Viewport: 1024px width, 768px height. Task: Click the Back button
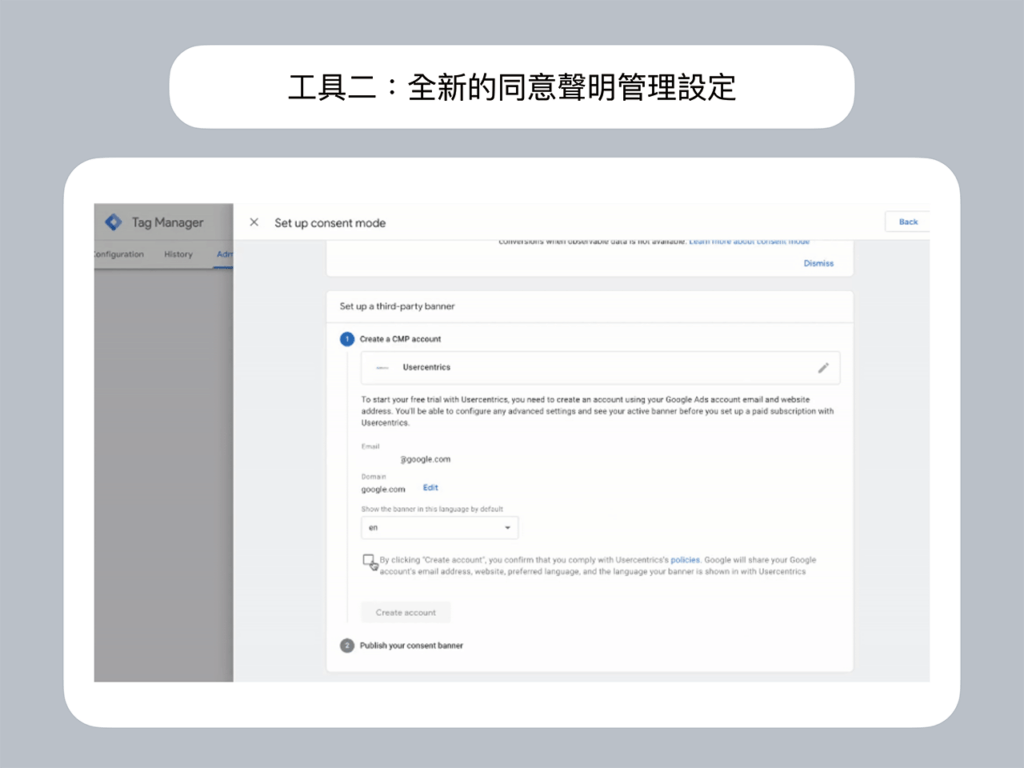907,222
